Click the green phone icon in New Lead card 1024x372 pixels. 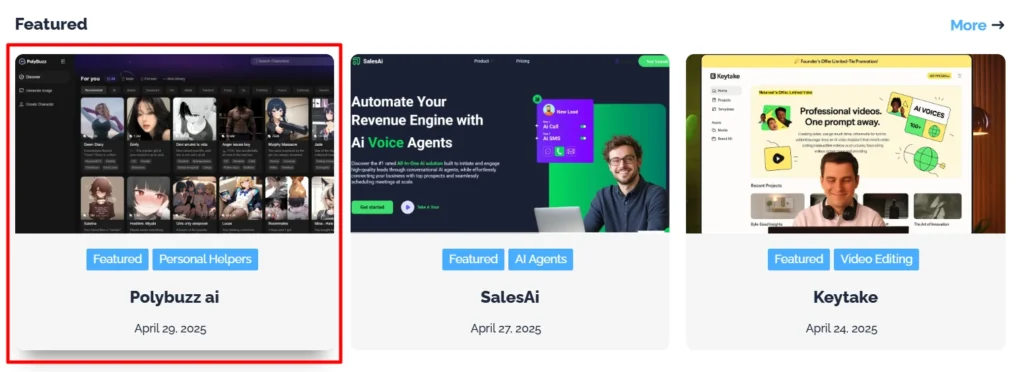pos(559,151)
